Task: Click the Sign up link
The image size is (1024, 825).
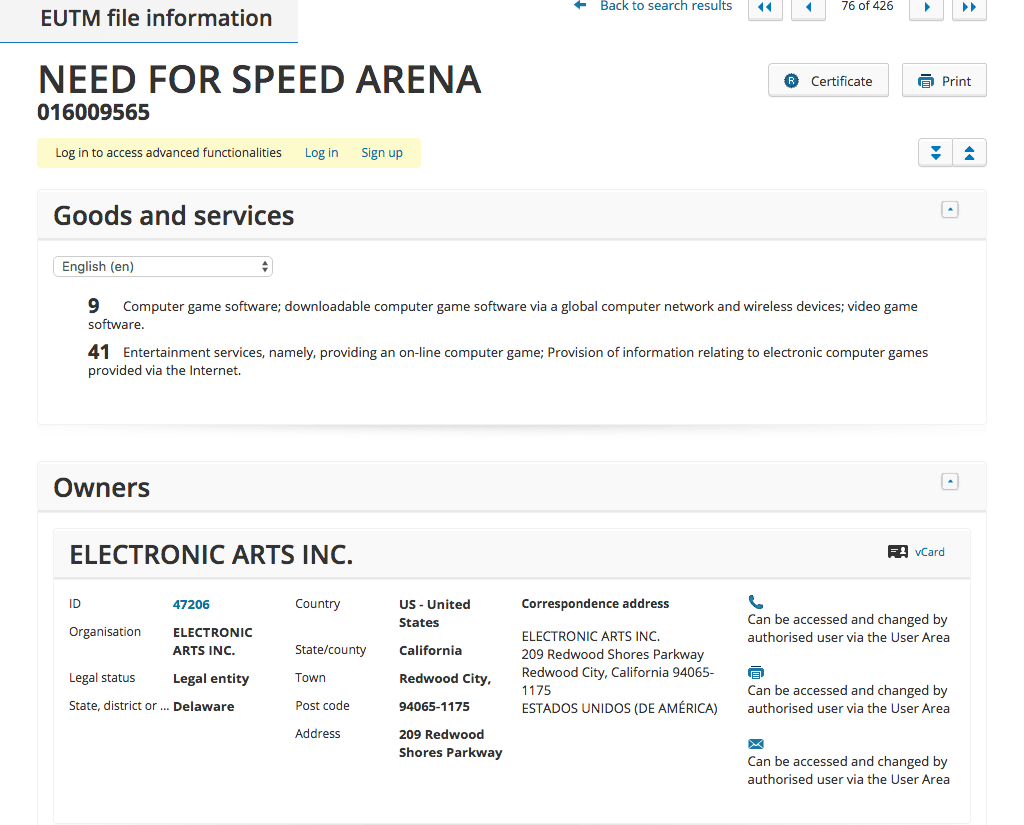Action: tap(382, 153)
